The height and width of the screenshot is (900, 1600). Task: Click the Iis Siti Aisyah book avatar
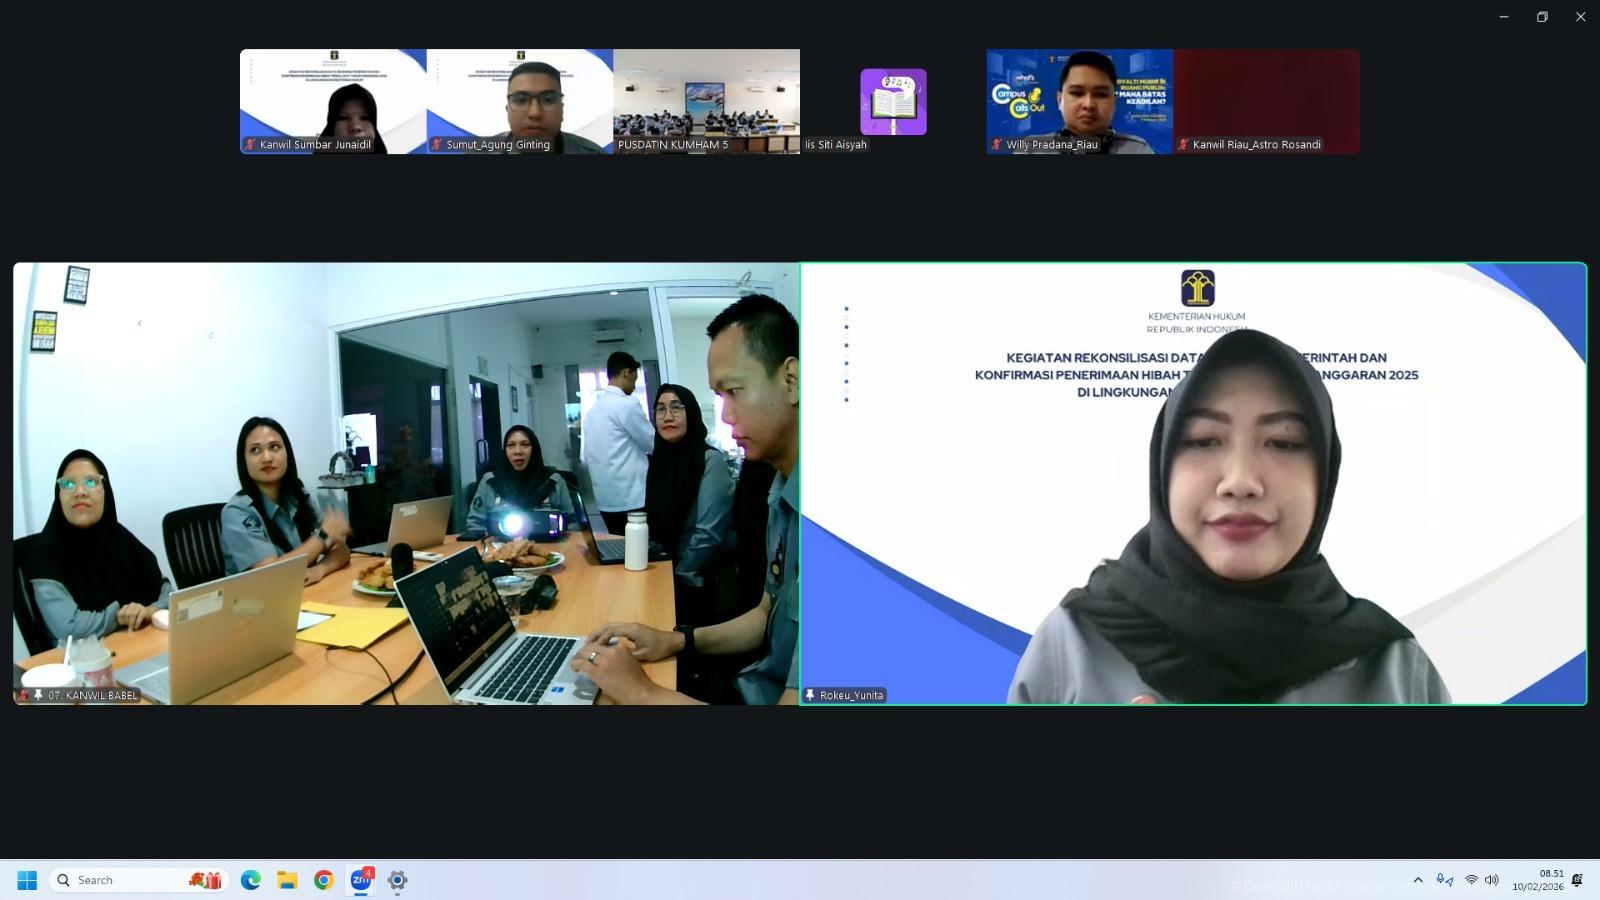pos(893,101)
